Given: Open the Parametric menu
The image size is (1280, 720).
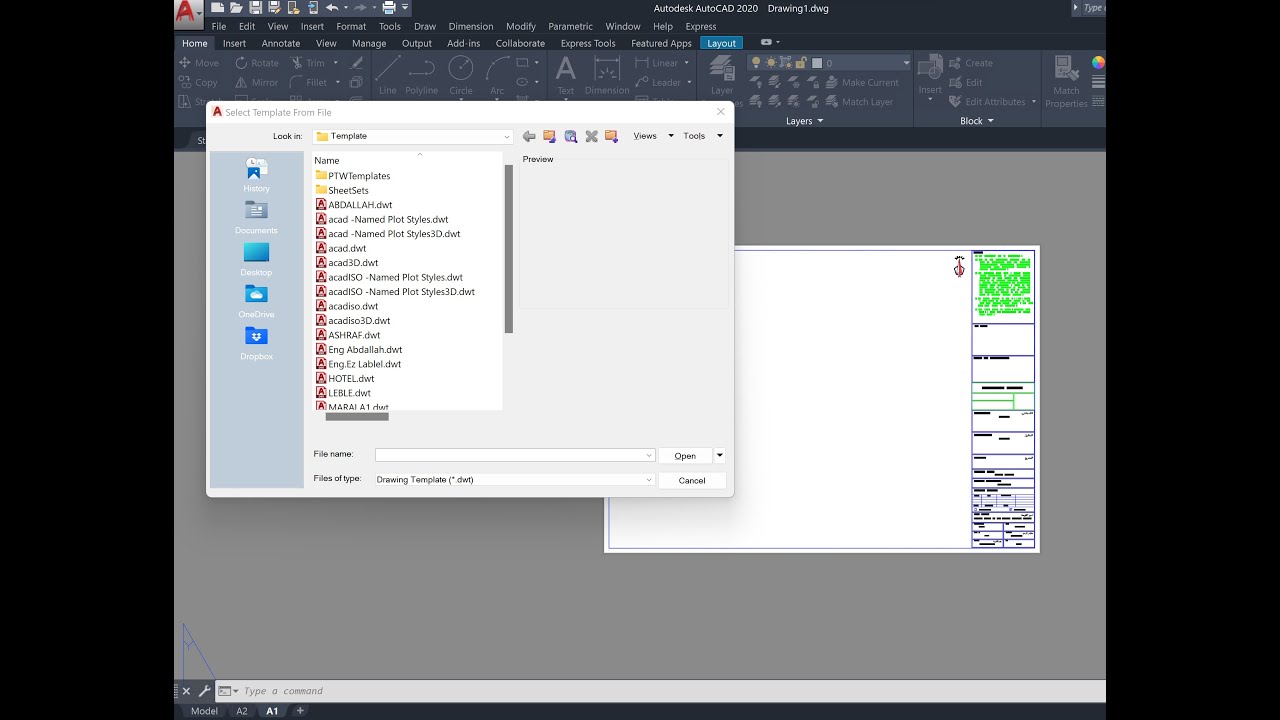Looking at the screenshot, I should click(570, 27).
